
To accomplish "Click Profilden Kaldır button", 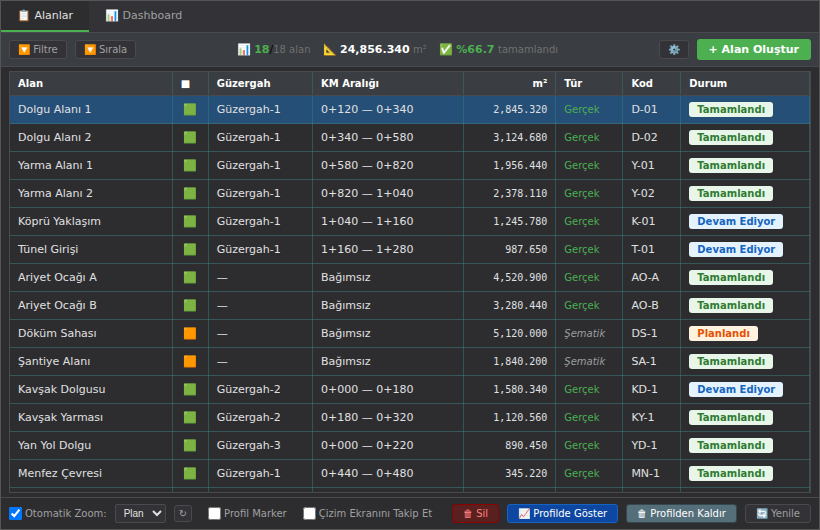I will pyautogui.click(x=681, y=513).
